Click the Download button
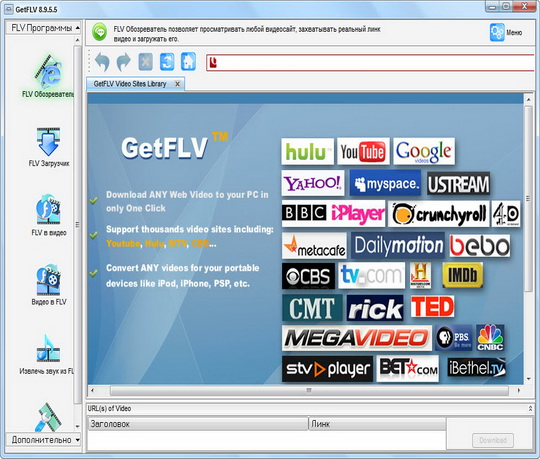Image resolution: width=540 pixels, height=459 pixels. point(493,440)
